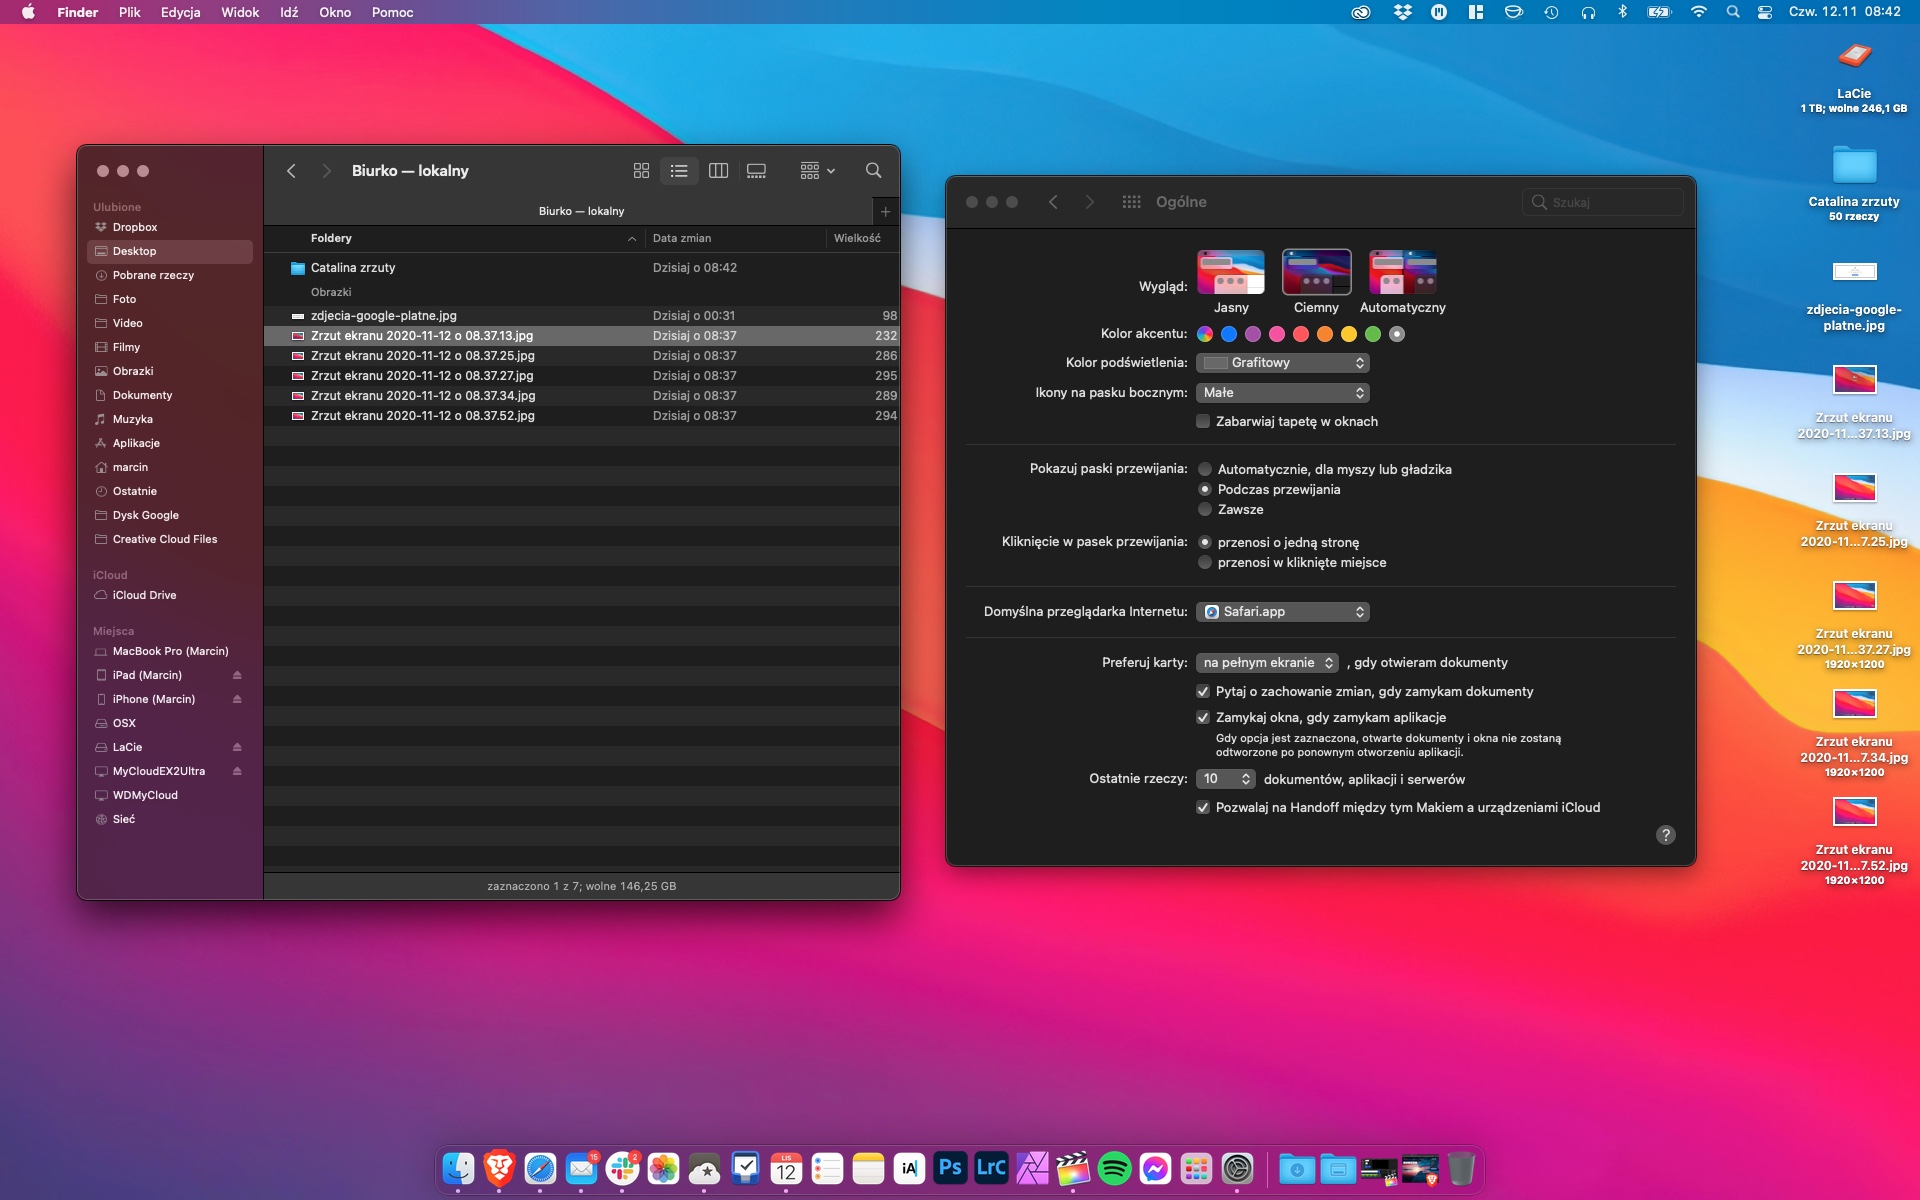The height and width of the screenshot is (1200, 1920).
Task: Choose blue accent color
Action: (x=1229, y=334)
